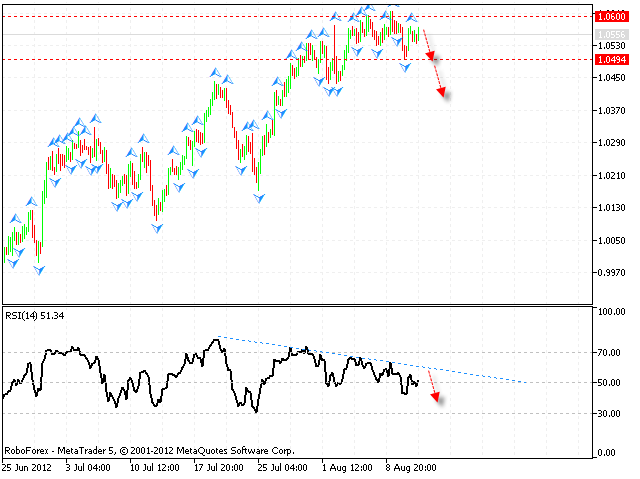Viewport: 640px width, 479px height.
Task: Select the gray 1.0556 current price tag
Action: click(609, 35)
